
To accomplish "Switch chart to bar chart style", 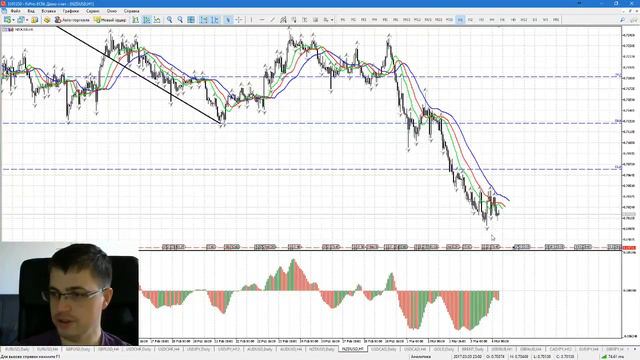I will 136,20.
